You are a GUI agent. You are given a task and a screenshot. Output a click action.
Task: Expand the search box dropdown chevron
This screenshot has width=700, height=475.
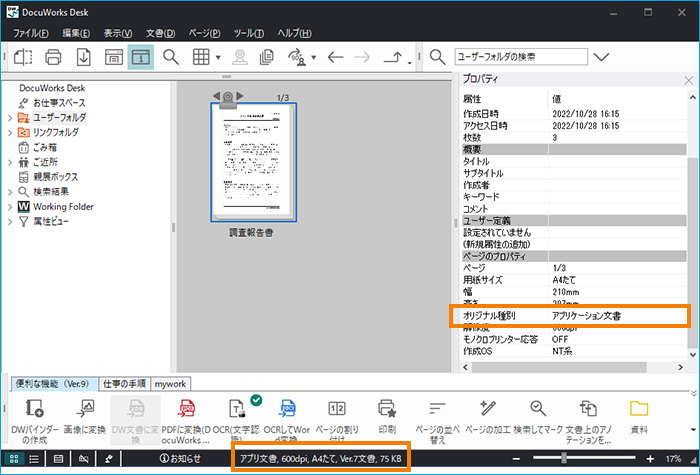[x=601, y=57]
